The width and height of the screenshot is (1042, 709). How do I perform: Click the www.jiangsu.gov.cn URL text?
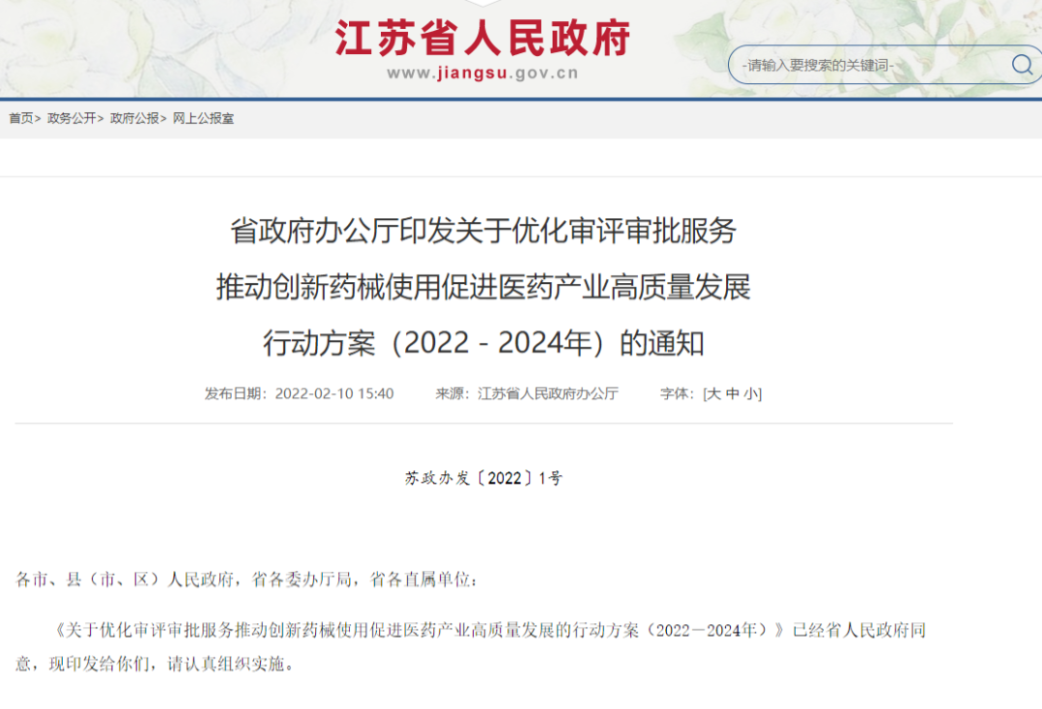[x=482, y=73]
